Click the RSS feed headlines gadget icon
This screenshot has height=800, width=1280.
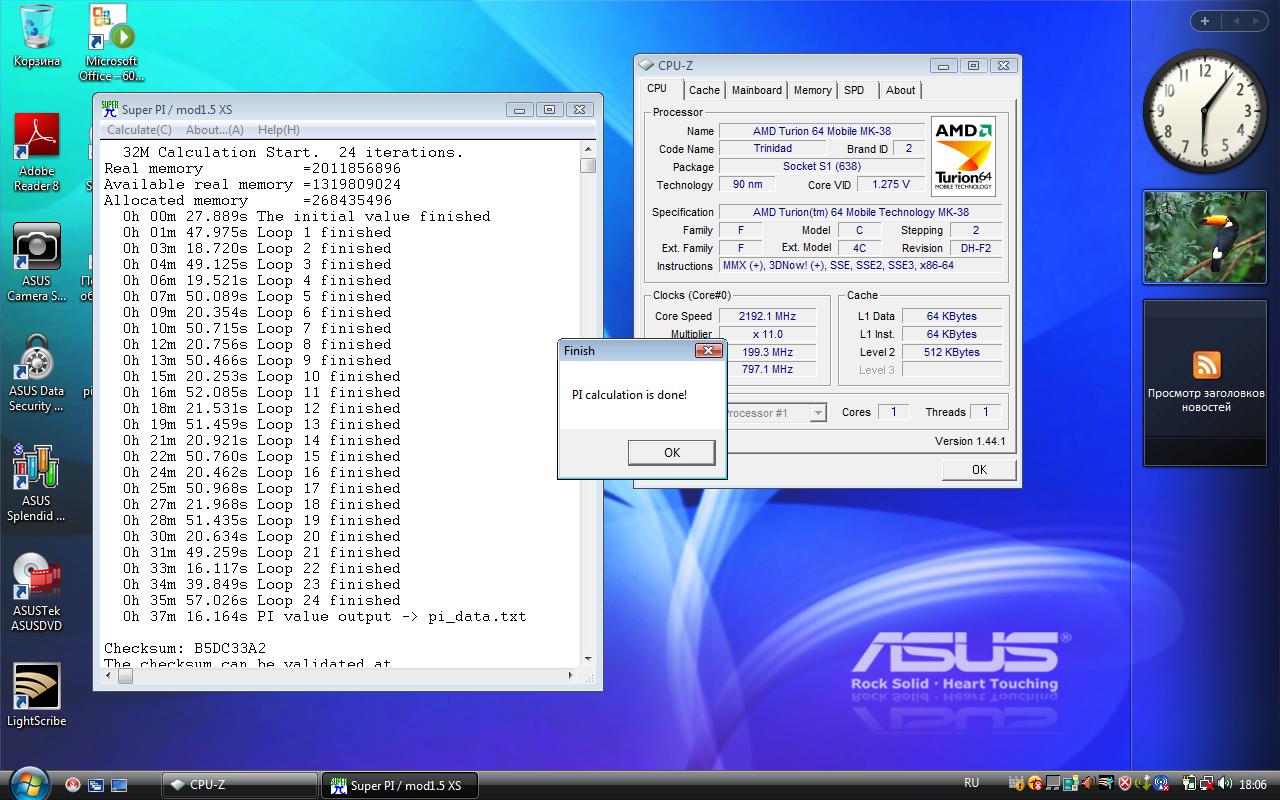(1206, 364)
